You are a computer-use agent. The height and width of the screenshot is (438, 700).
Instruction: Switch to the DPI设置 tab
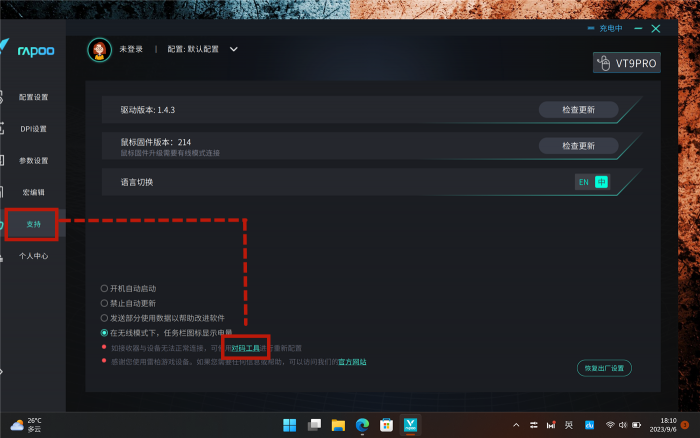point(34,129)
